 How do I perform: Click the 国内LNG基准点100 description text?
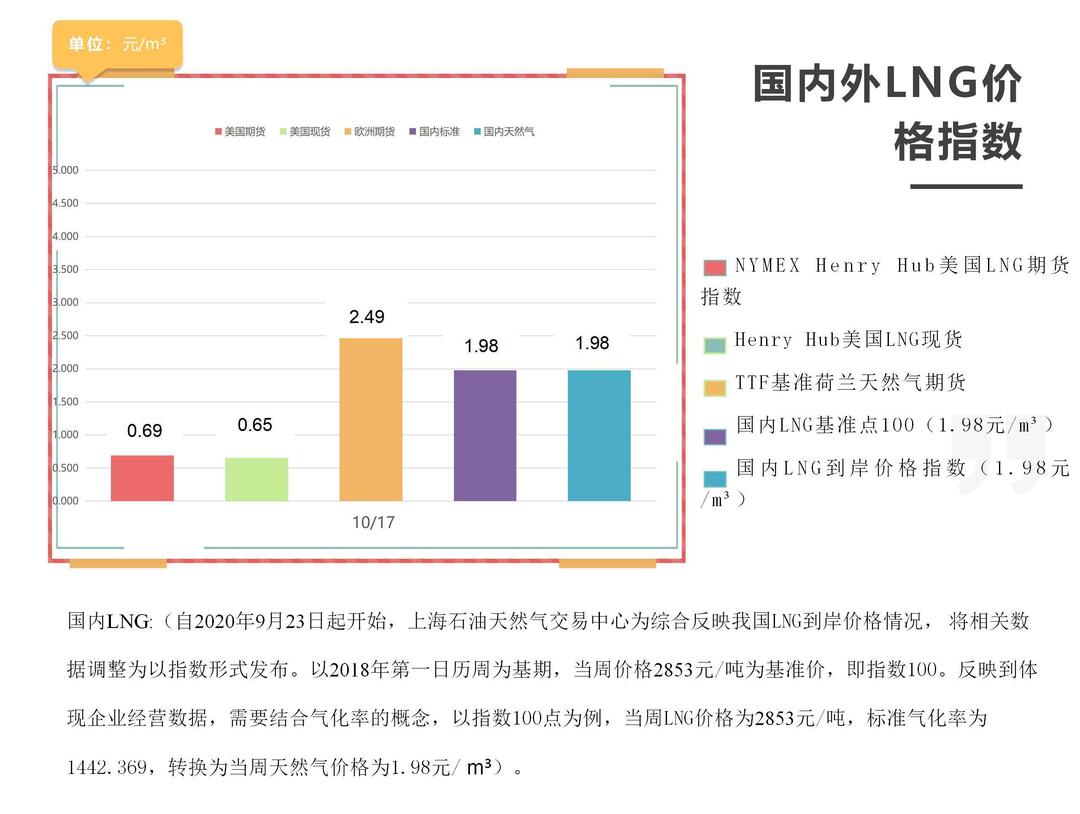click(895, 425)
